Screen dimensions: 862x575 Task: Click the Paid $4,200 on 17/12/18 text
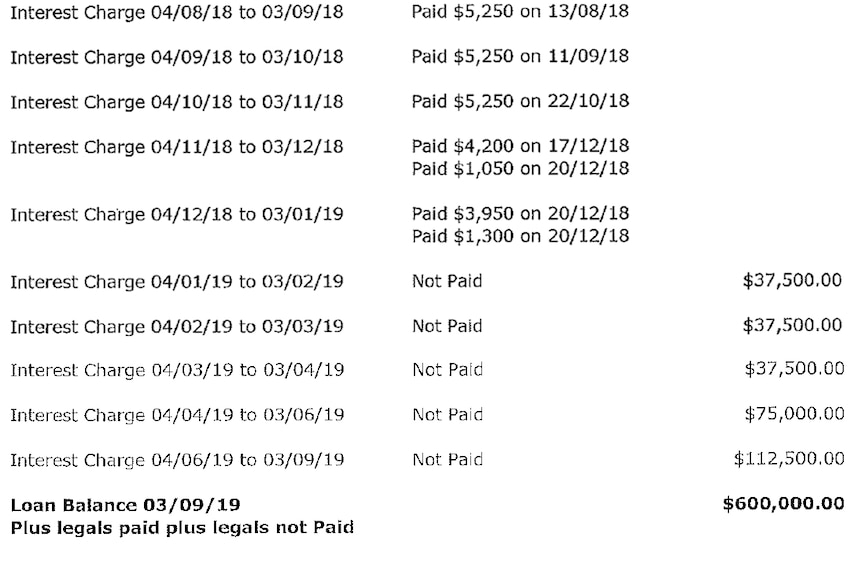520,146
